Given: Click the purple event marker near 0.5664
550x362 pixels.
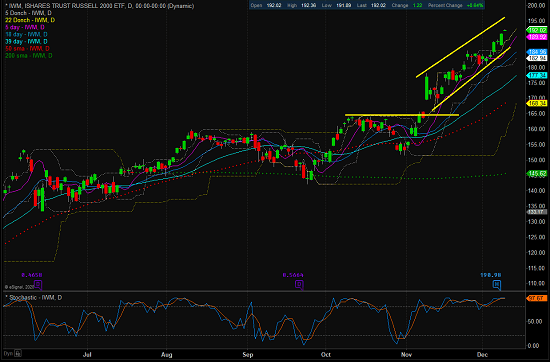Looking at the screenshot, I should pyautogui.click(x=299, y=284).
